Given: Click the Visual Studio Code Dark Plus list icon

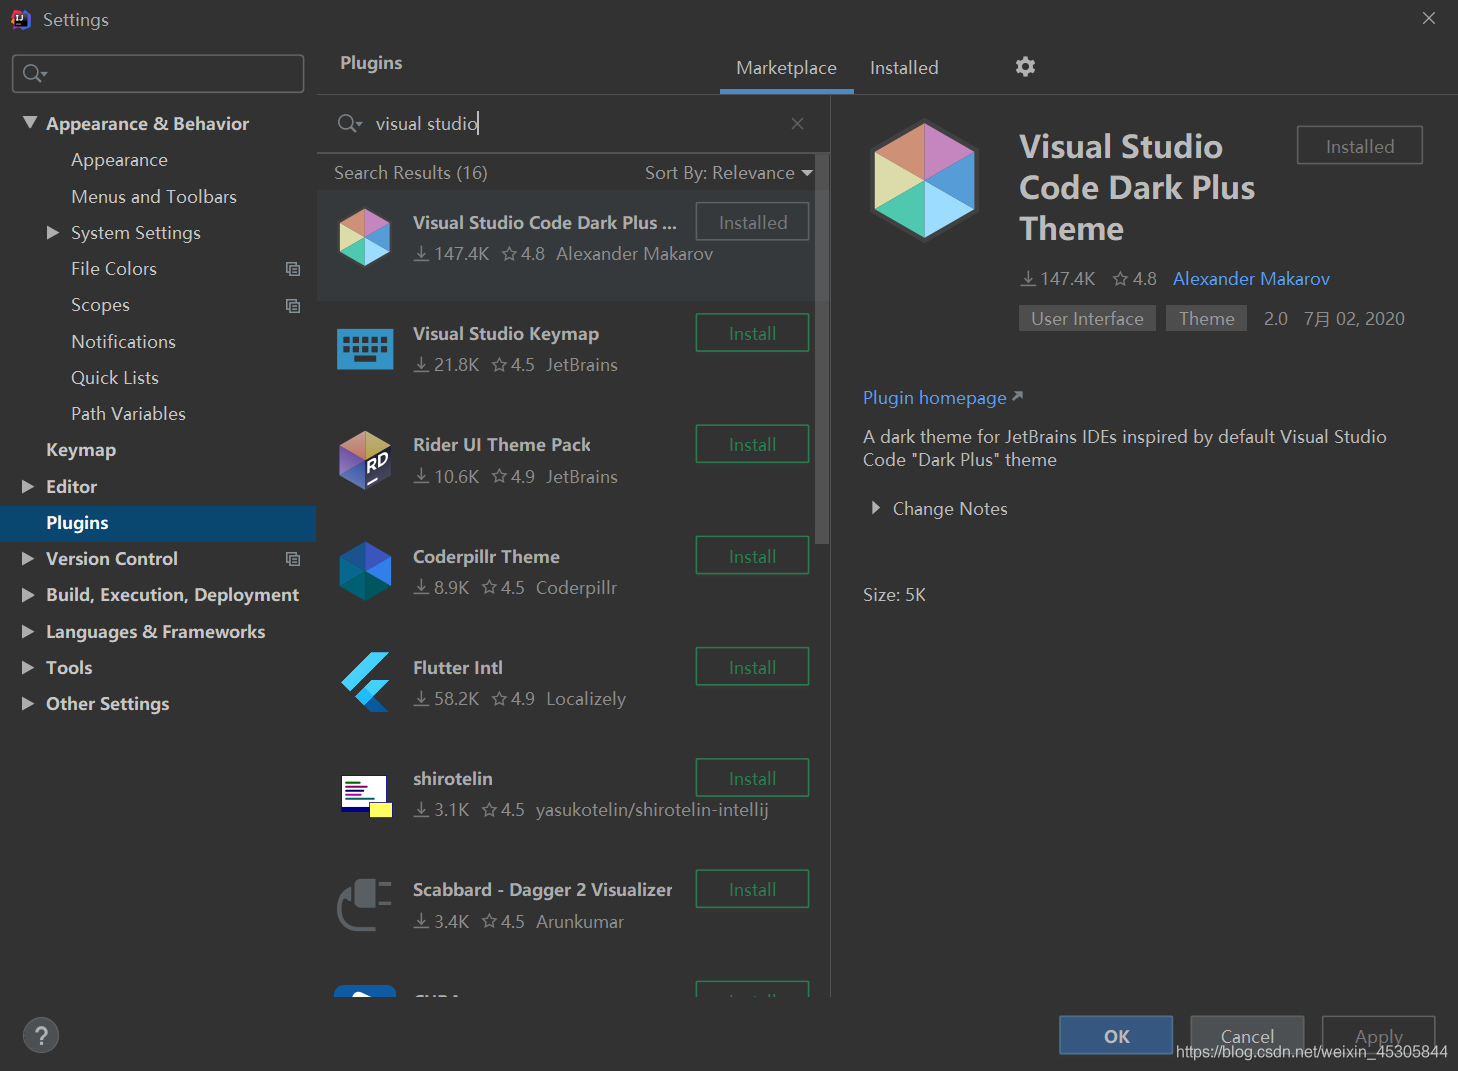Looking at the screenshot, I should pos(365,237).
